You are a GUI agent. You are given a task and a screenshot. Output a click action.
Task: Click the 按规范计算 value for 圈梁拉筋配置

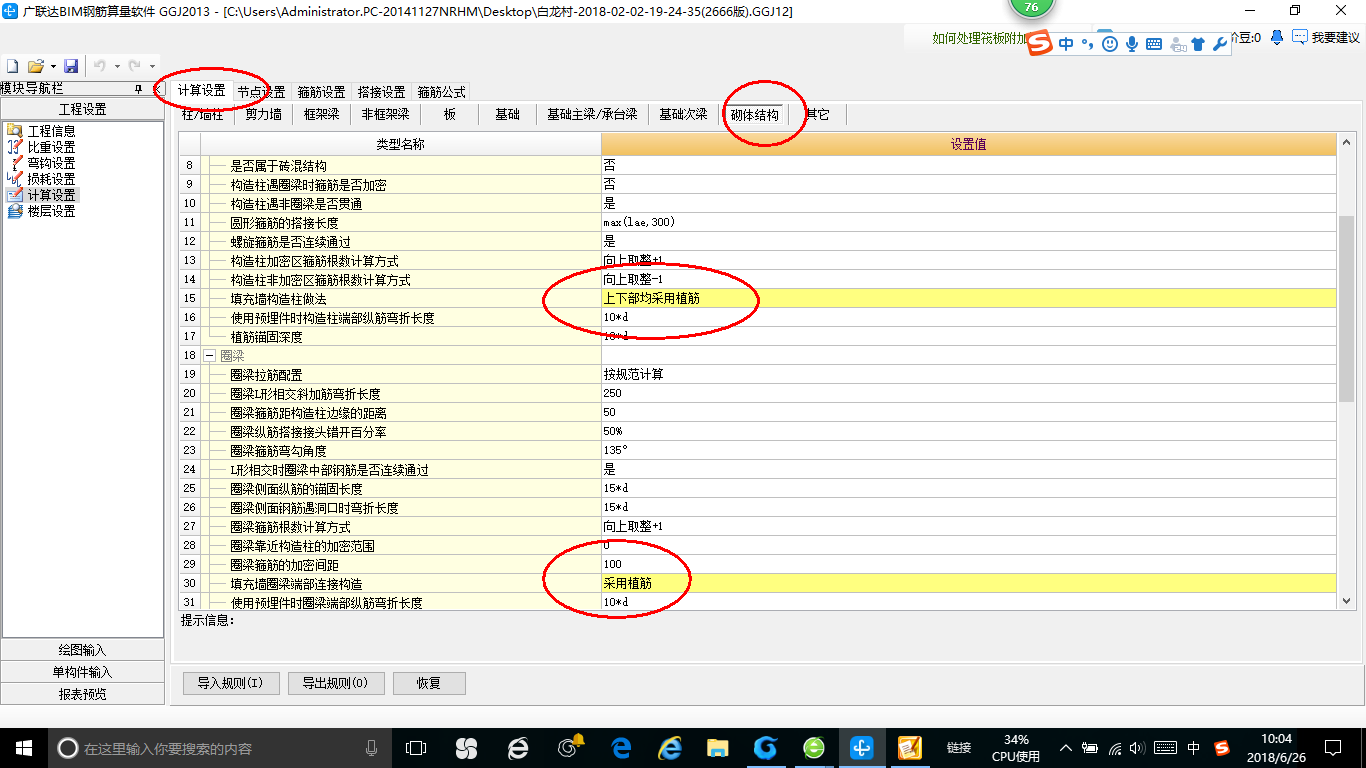pyautogui.click(x=968, y=374)
